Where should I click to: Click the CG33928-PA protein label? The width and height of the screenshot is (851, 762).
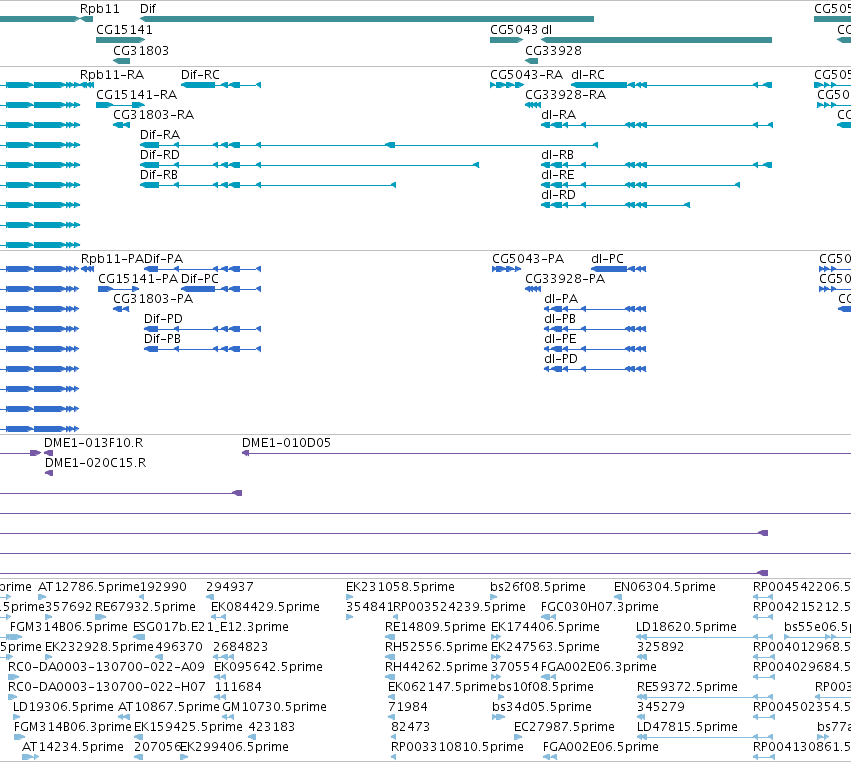tap(565, 279)
